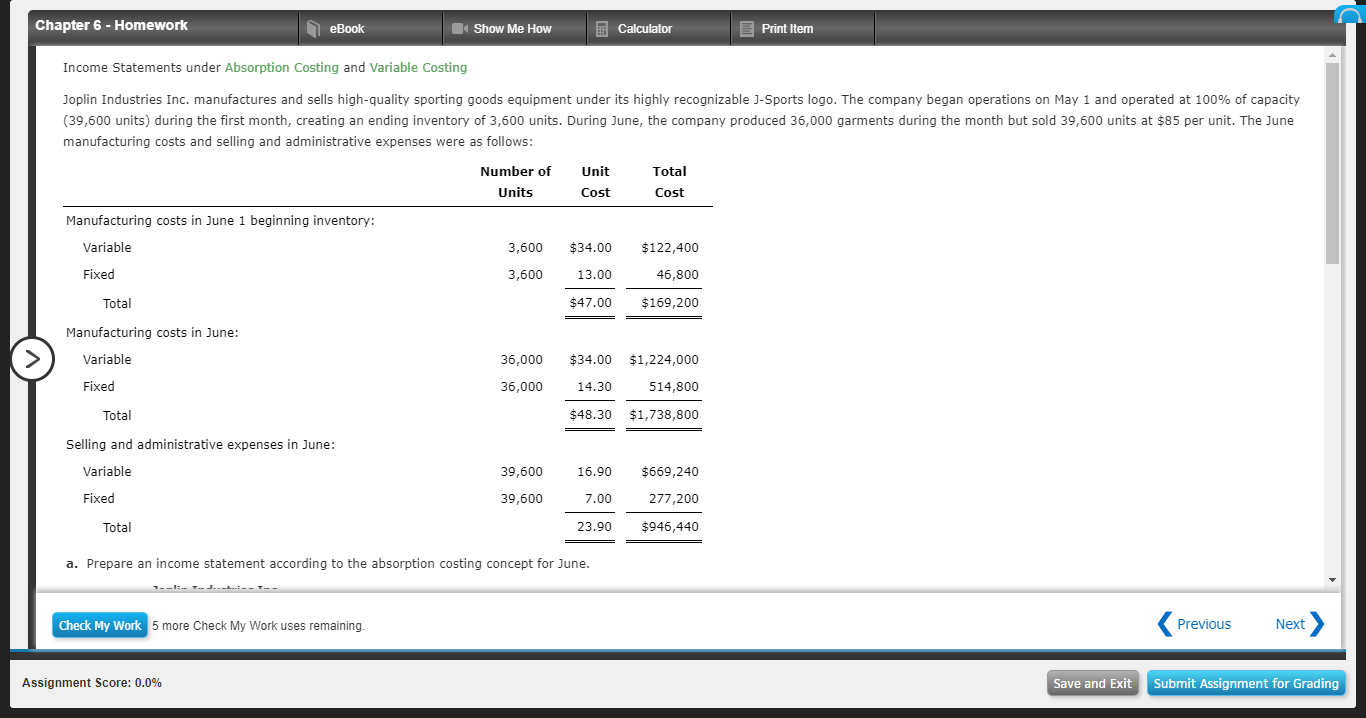Click the 23.90 unit cost cell

(594, 527)
